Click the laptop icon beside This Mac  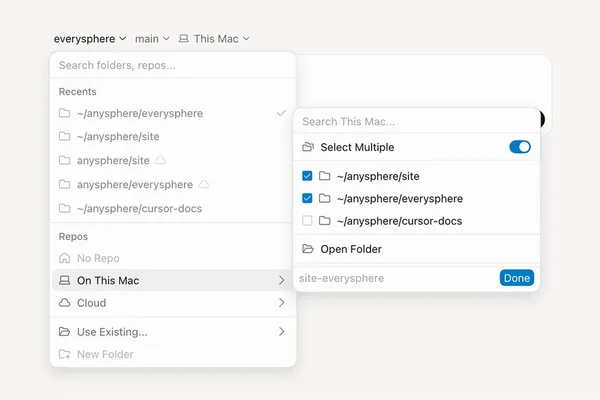click(x=184, y=38)
